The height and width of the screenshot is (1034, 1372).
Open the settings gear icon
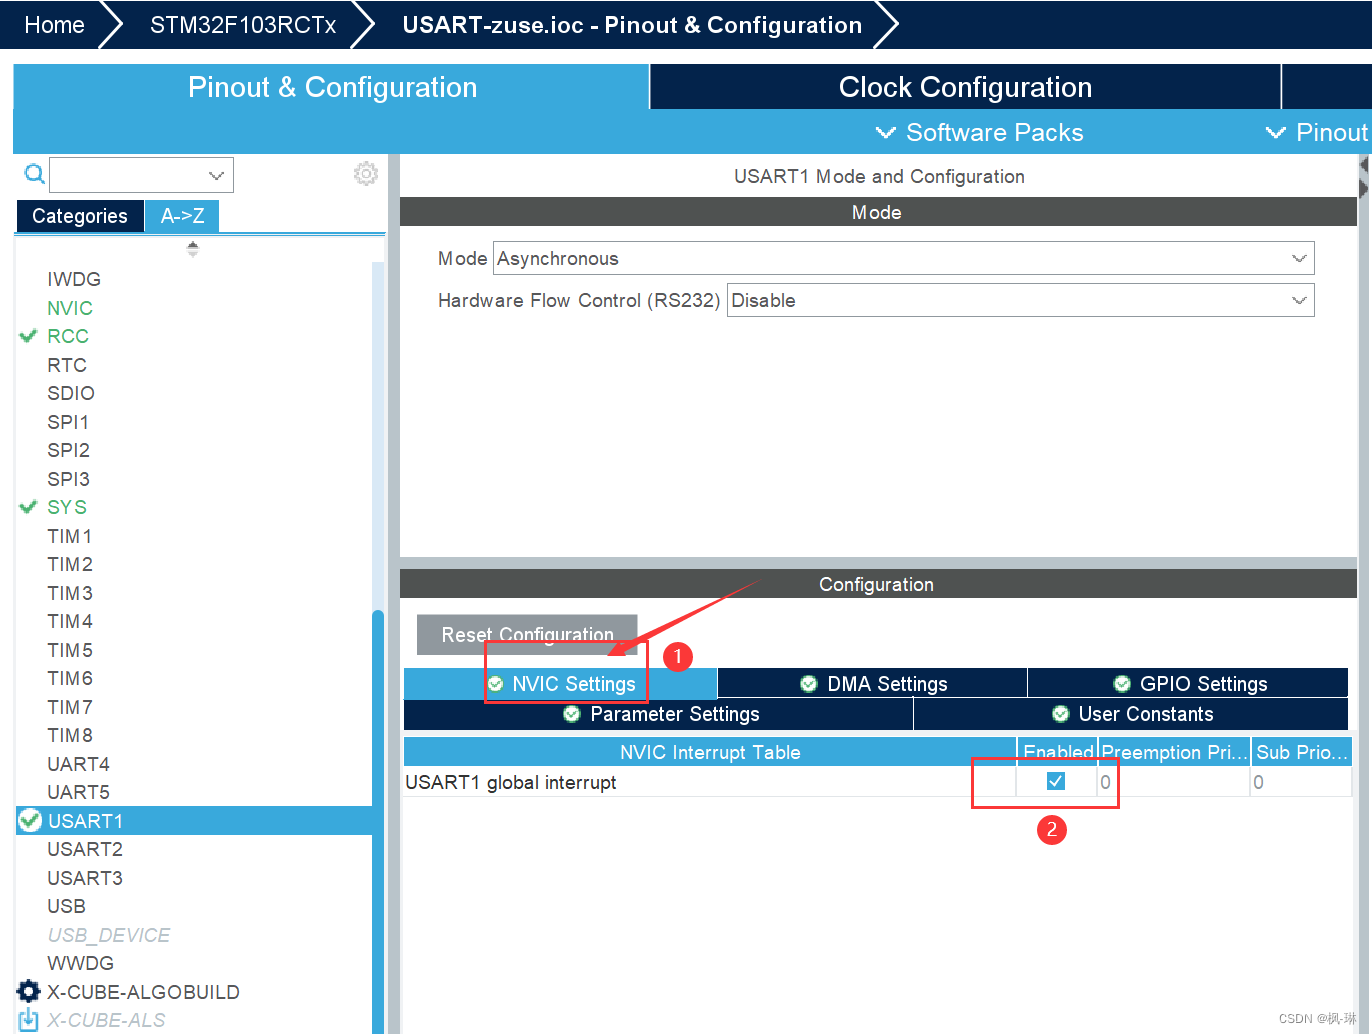point(366,174)
